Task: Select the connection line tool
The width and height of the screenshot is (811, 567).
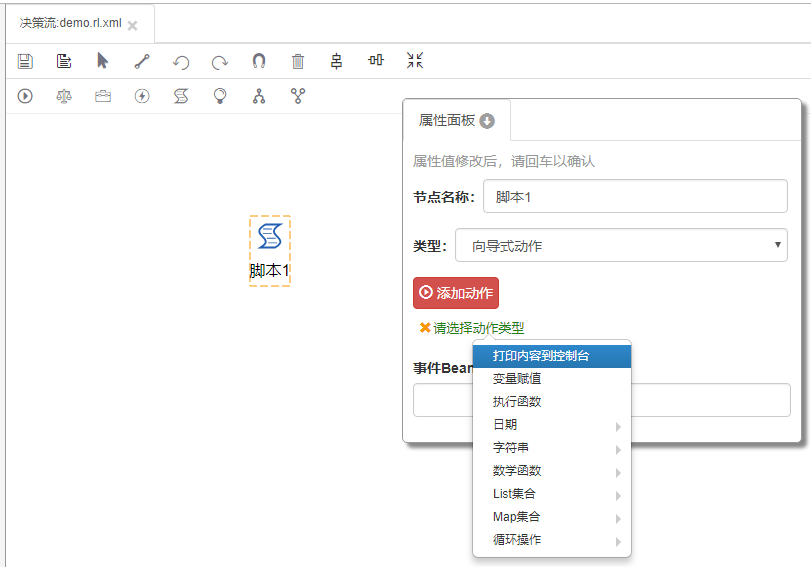Action: 142,61
